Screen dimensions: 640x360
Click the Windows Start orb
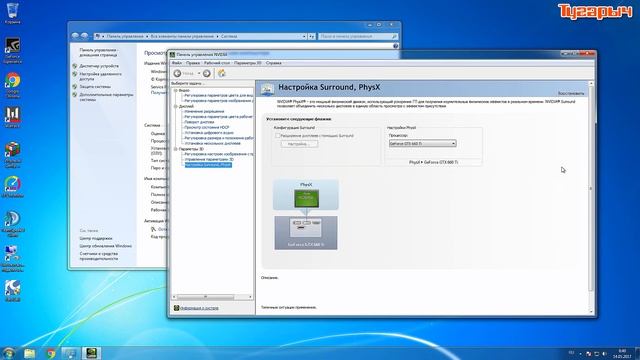coord(8,353)
